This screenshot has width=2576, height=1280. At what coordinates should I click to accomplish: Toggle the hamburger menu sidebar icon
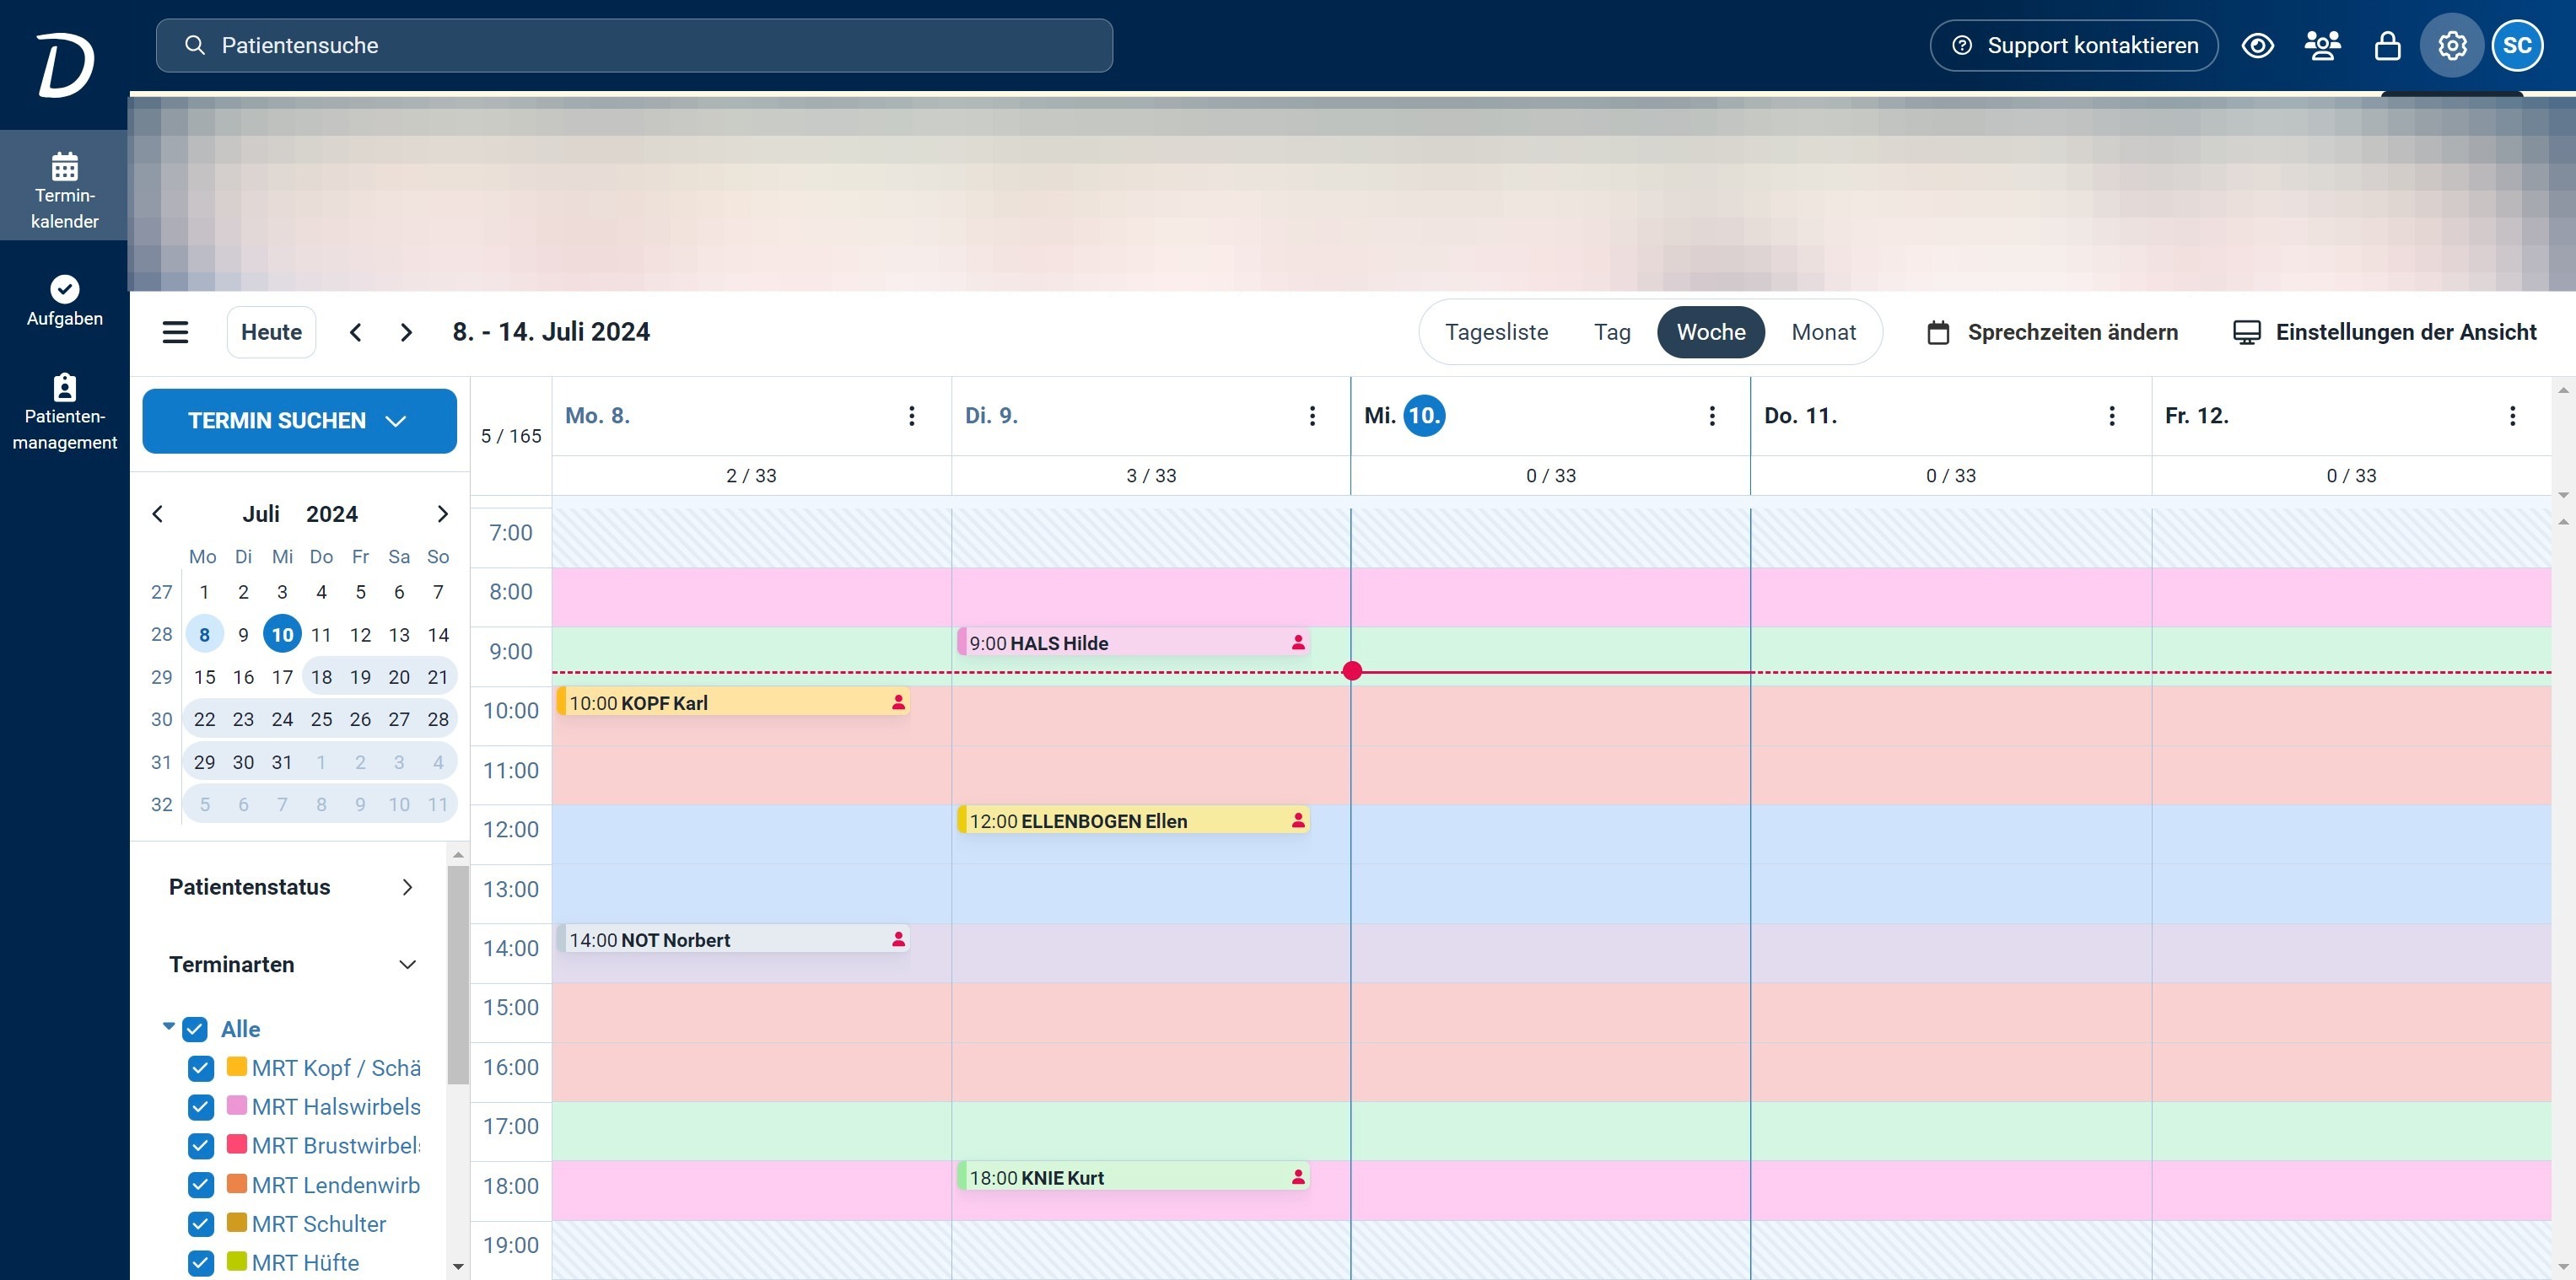click(175, 332)
